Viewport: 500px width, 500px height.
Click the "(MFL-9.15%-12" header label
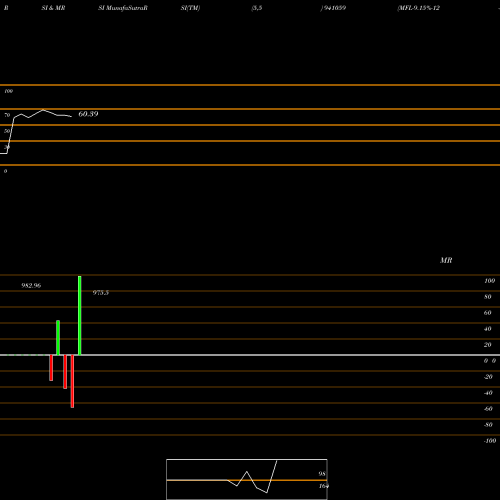[x=418, y=8]
